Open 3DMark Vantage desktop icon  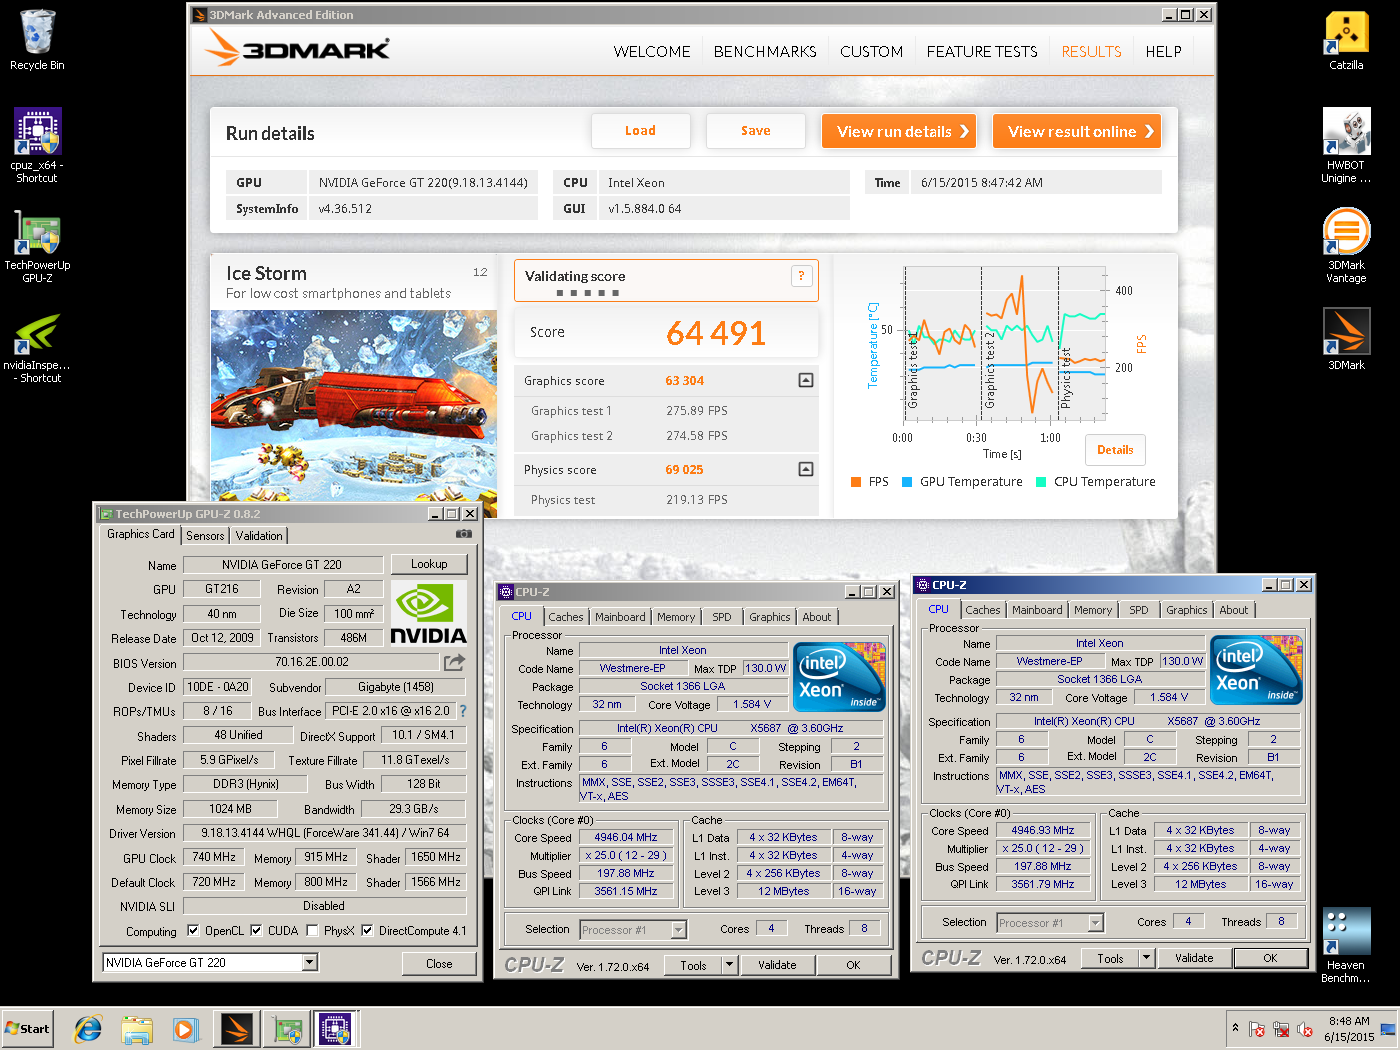[x=1346, y=246]
